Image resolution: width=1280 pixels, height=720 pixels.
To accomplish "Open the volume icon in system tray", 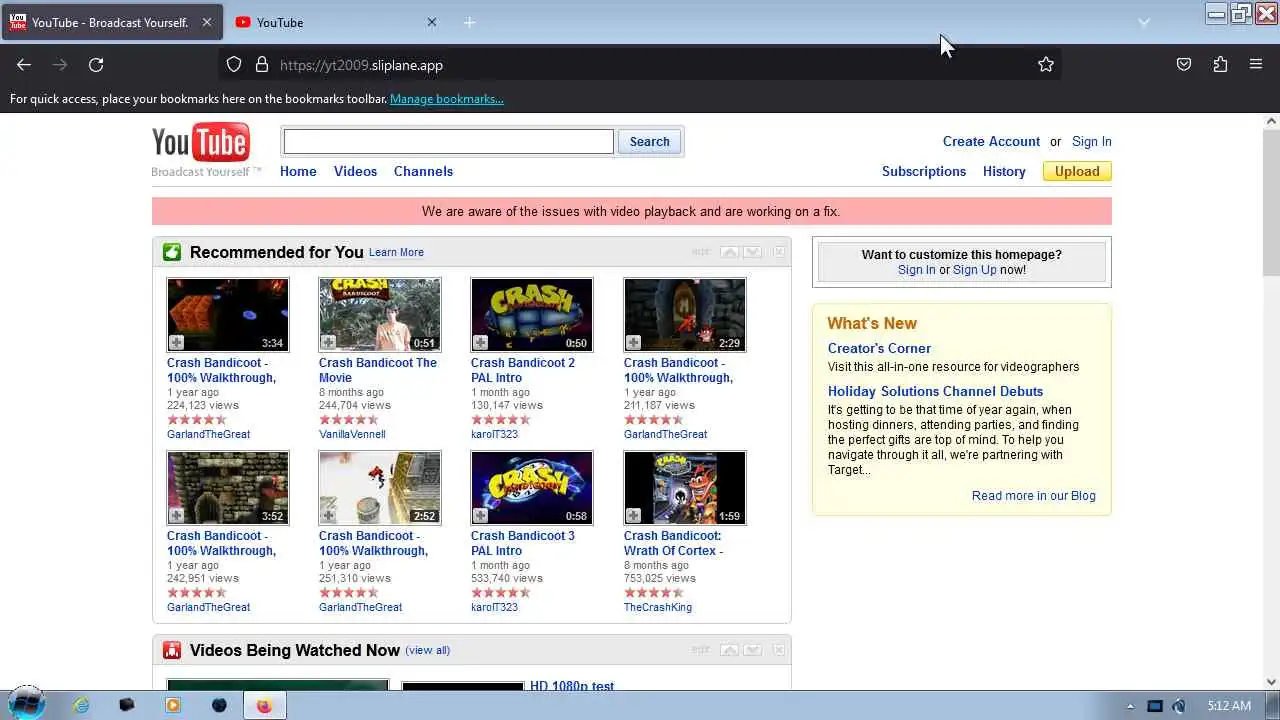I will coord(1179,706).
